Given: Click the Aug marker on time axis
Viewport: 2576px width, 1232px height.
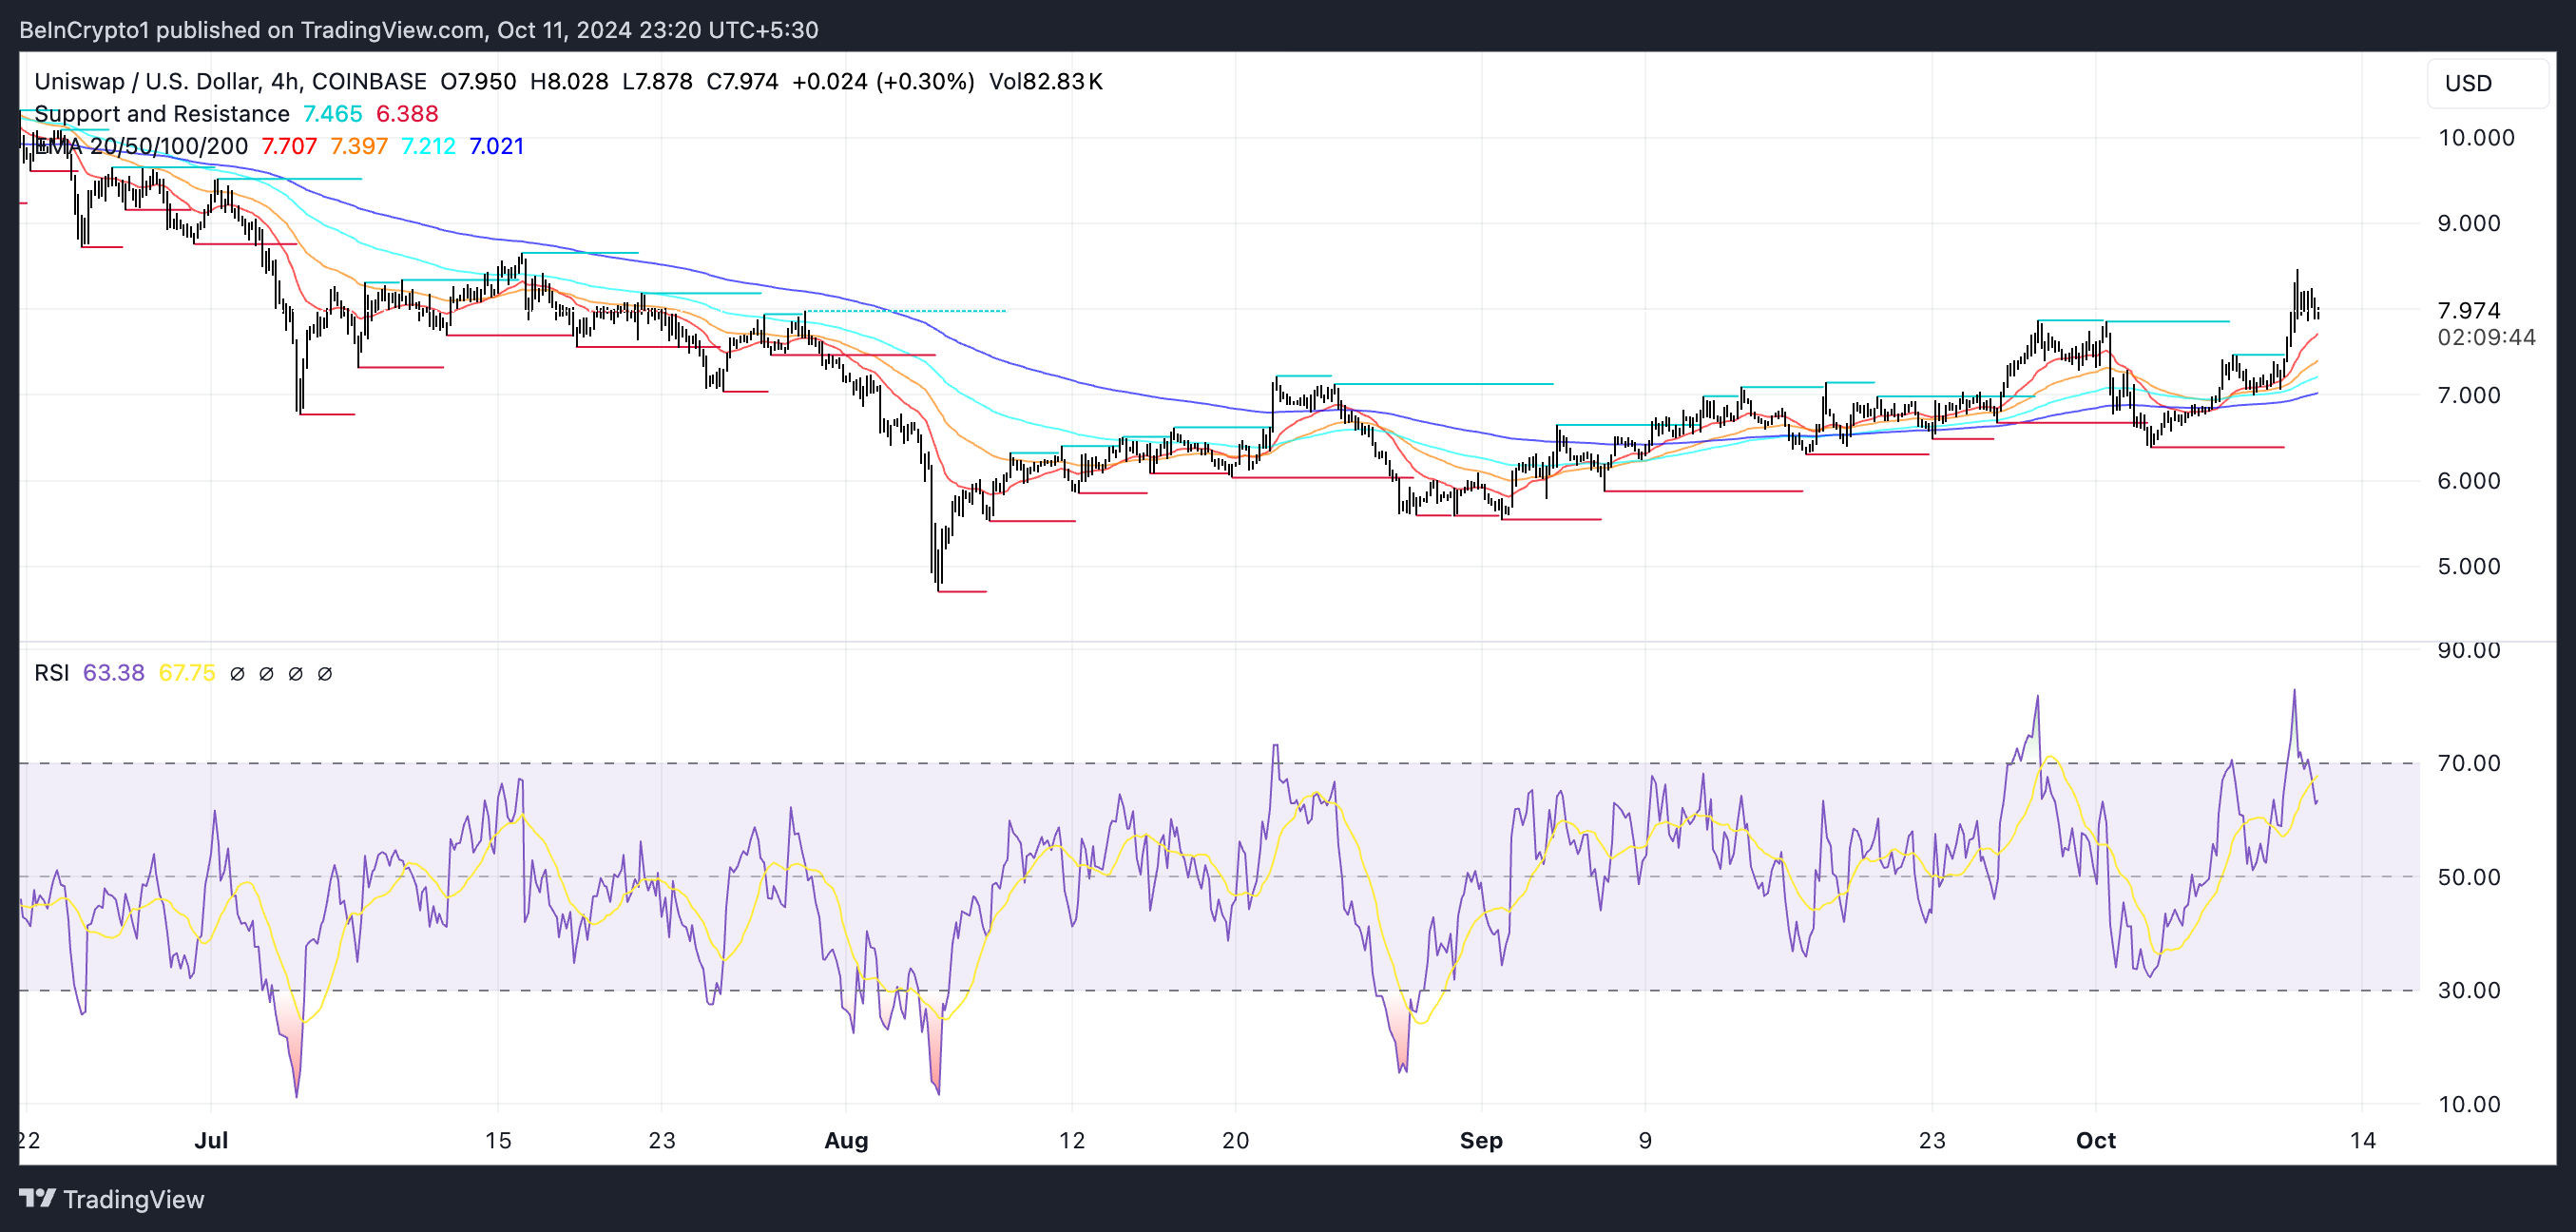Looking at the screenshot, I should click(x=845, y=1140).
